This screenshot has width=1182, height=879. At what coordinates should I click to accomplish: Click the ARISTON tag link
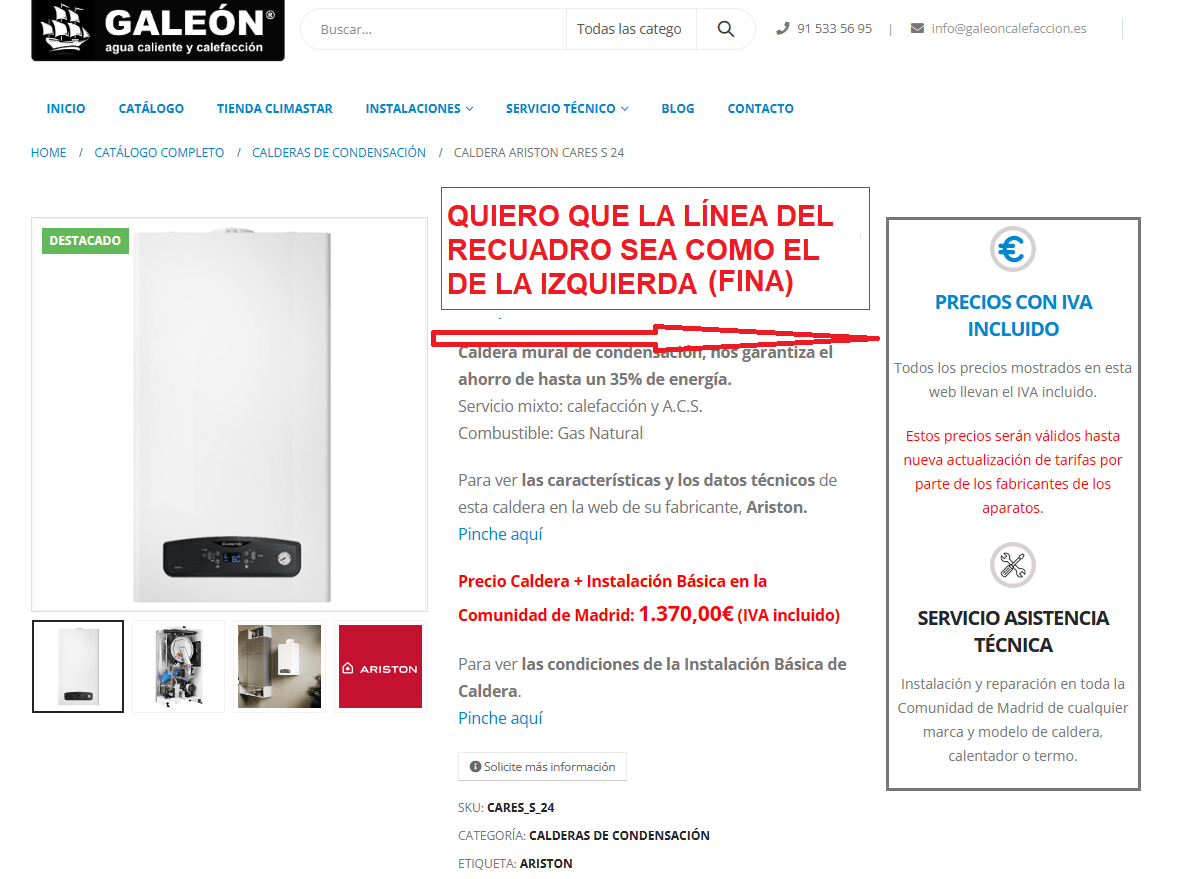tap(546, 863)
